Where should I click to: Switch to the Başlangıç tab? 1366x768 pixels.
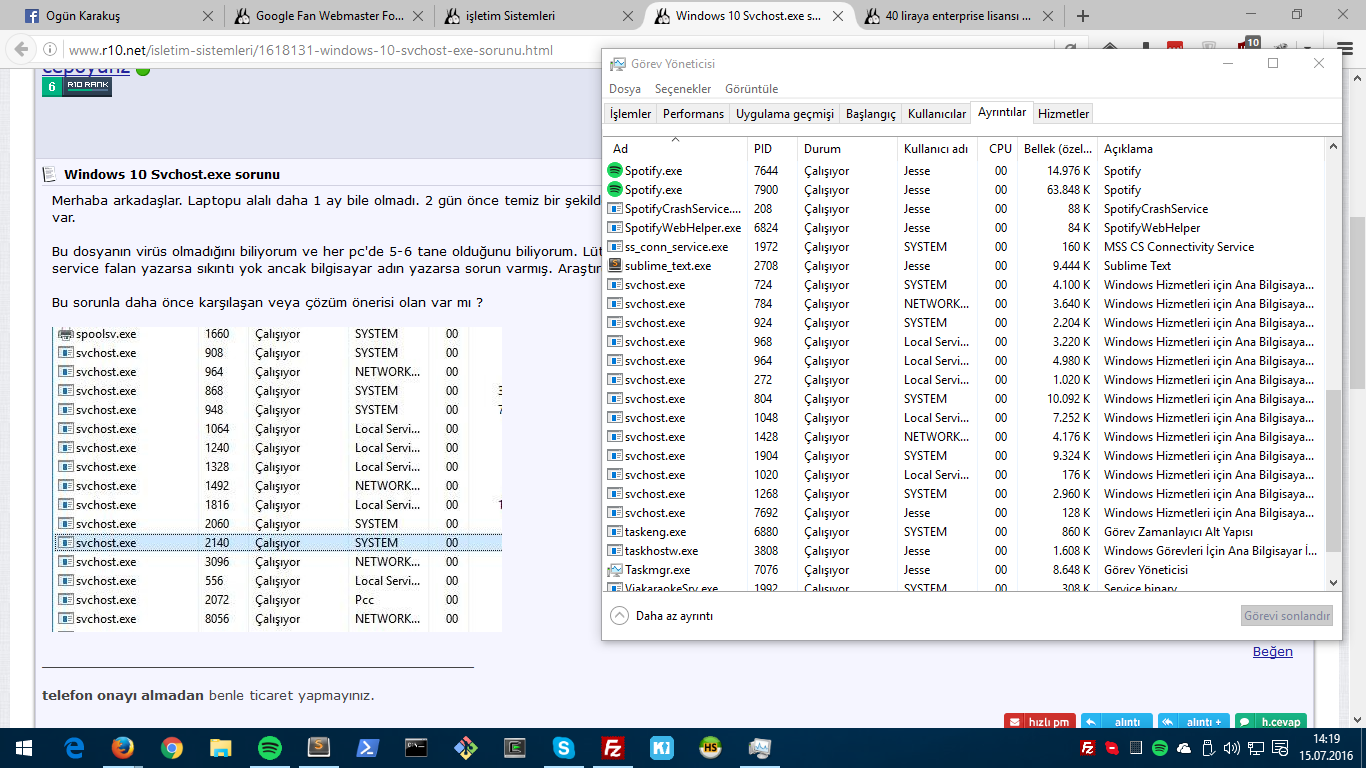(x=870, y=114)
